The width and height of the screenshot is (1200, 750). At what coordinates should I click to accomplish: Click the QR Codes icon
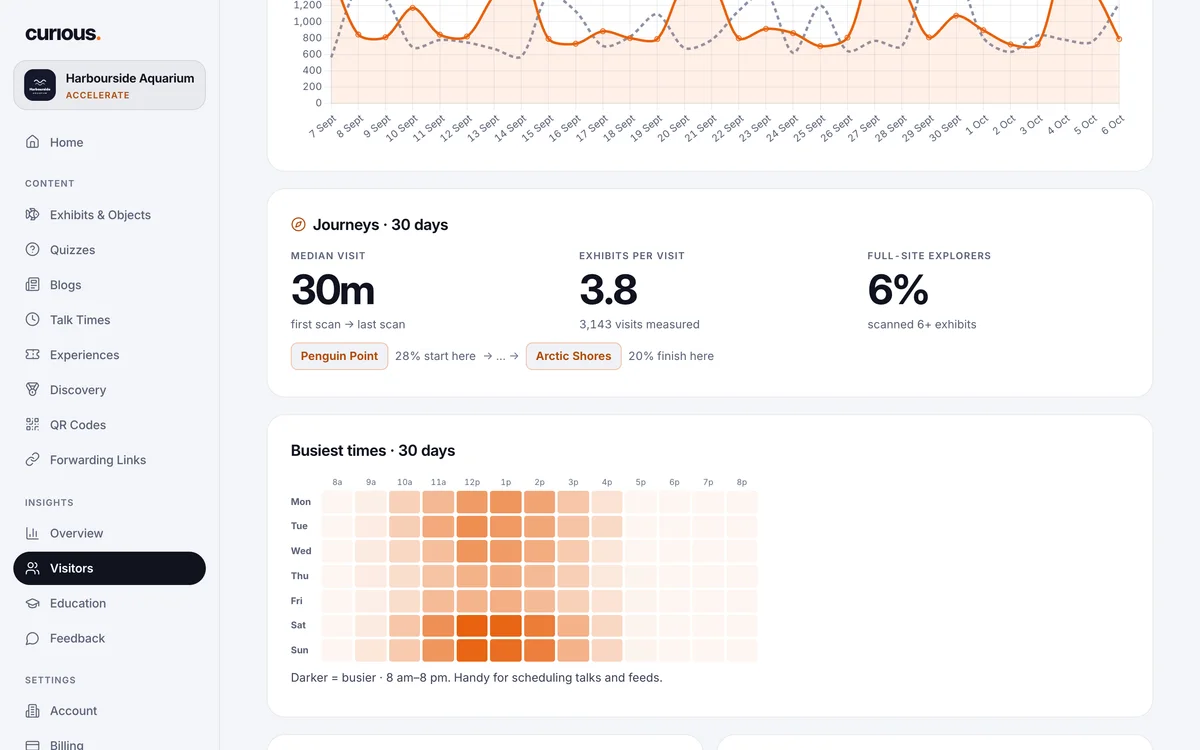point(33,425)
